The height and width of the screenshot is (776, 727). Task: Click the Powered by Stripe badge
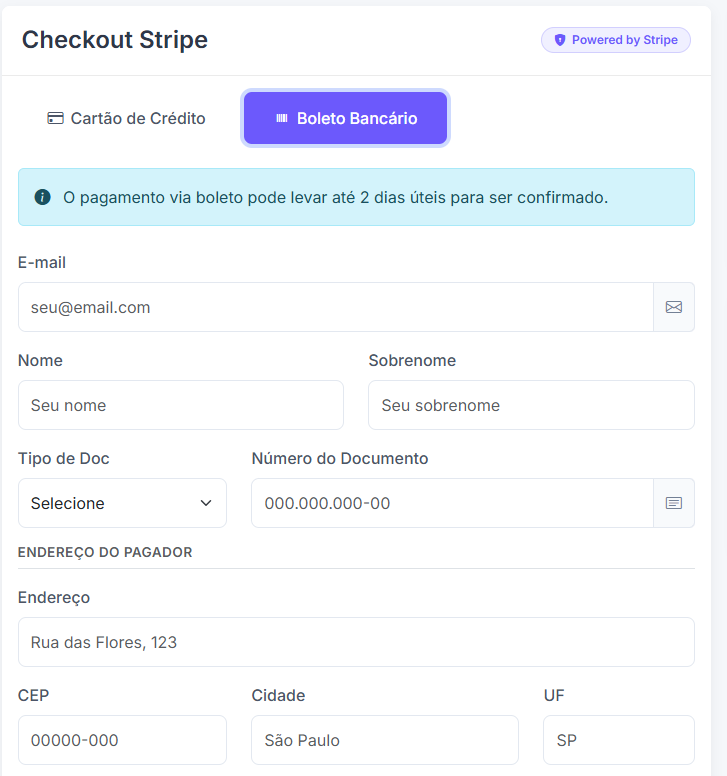(x=616, y=40)
